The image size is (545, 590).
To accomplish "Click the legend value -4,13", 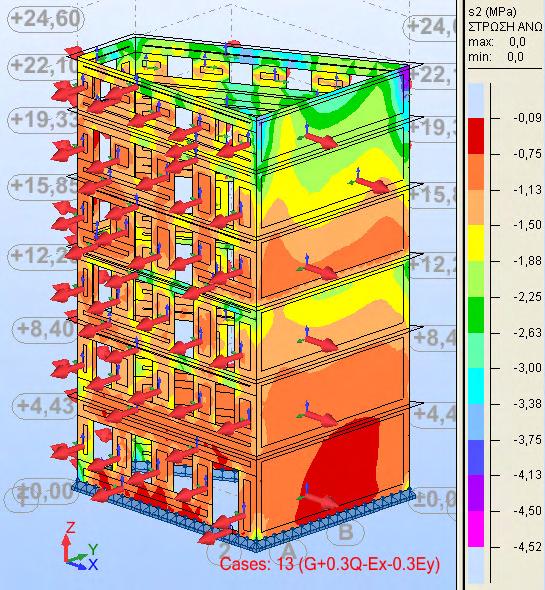I will [x=528, y=475].
